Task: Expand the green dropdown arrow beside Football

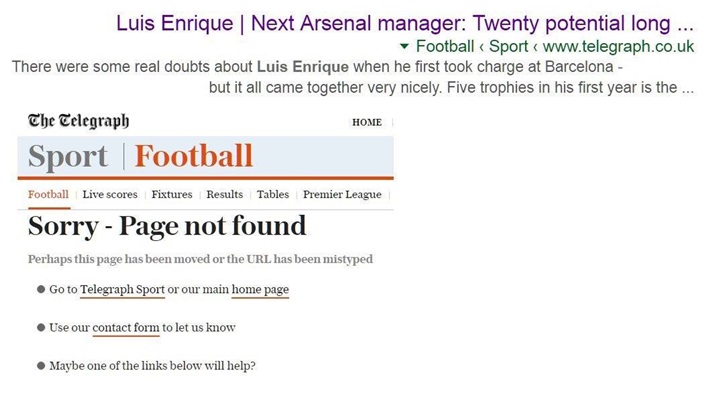Action: click(404, 46)
